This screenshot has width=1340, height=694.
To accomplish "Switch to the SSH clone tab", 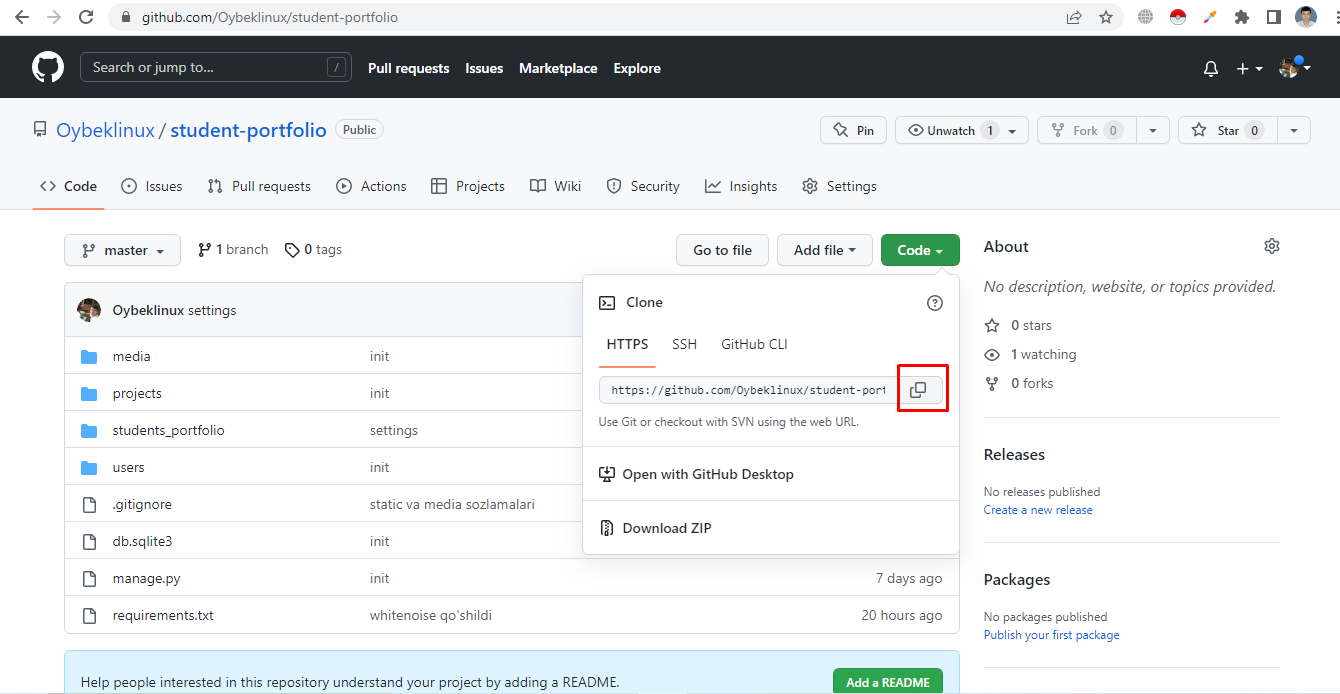I will pyautogui.click(x=684, y=344).
